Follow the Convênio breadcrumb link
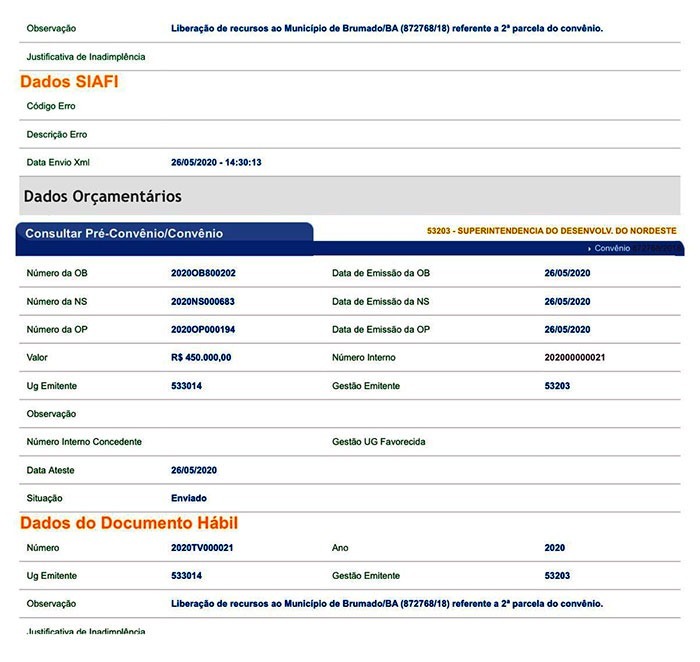 tap(612, 248)
